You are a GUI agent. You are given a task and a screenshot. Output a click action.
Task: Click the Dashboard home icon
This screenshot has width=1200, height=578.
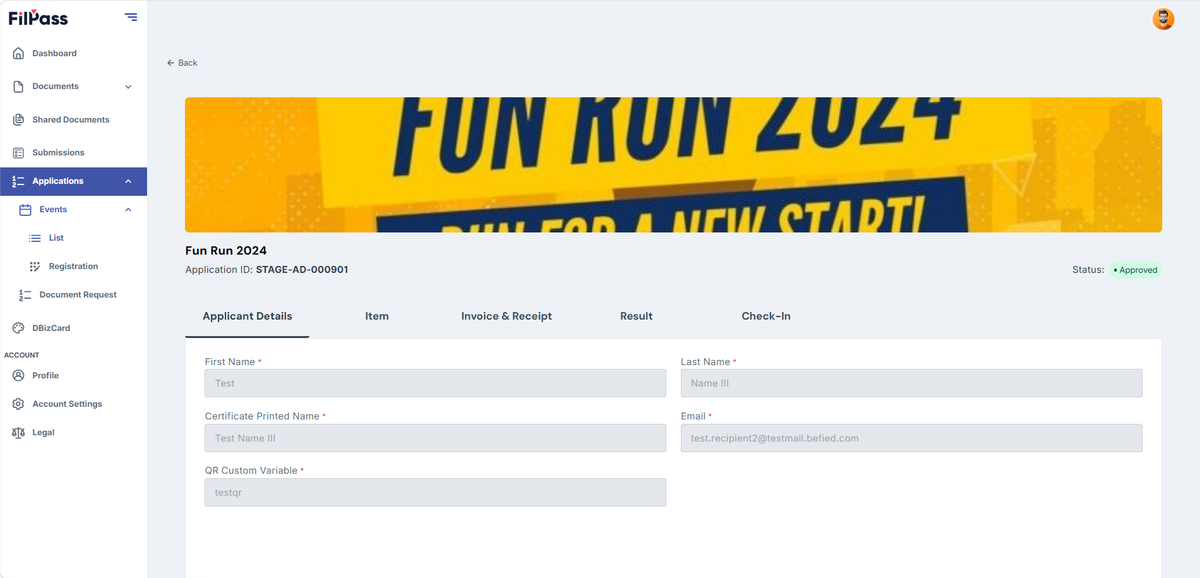coord(18,53)
